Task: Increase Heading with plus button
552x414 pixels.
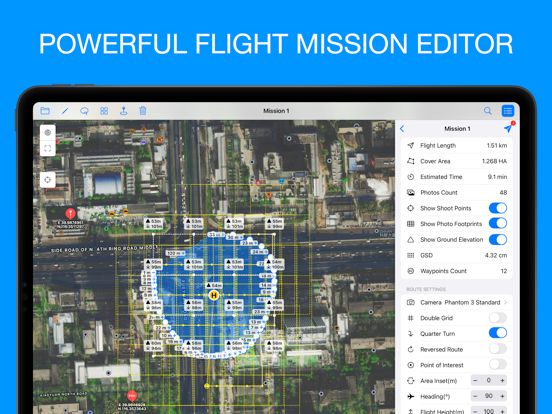Action: coord(502,396)
